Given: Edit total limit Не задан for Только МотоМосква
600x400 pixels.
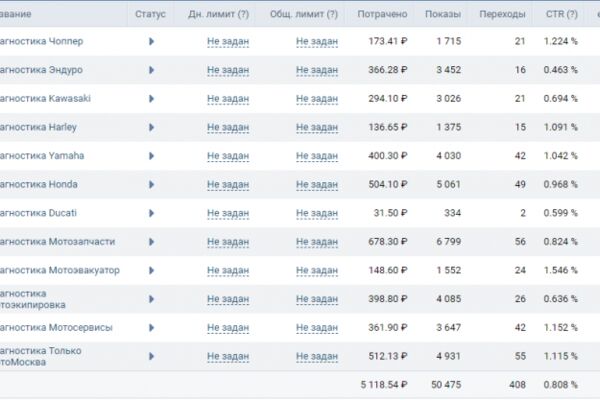Looking at the screenshot, I should (x=317, y=356).
